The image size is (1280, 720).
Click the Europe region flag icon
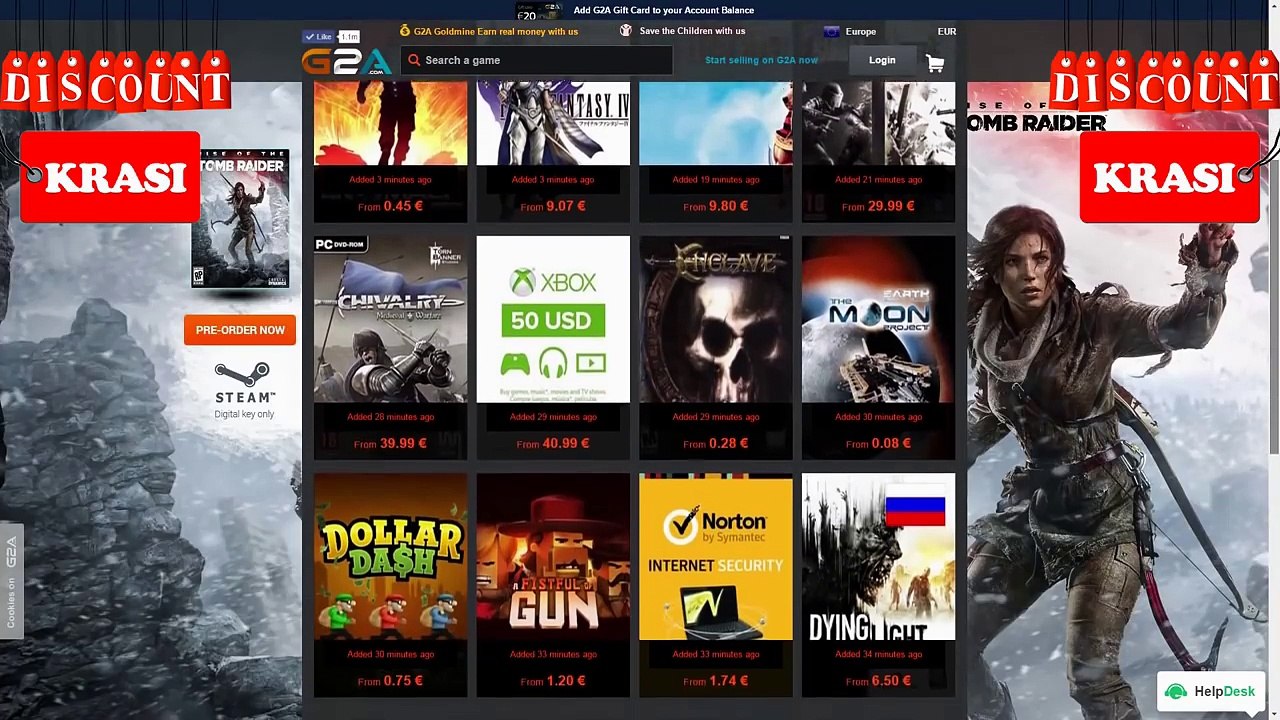click(x=831, y=32)
